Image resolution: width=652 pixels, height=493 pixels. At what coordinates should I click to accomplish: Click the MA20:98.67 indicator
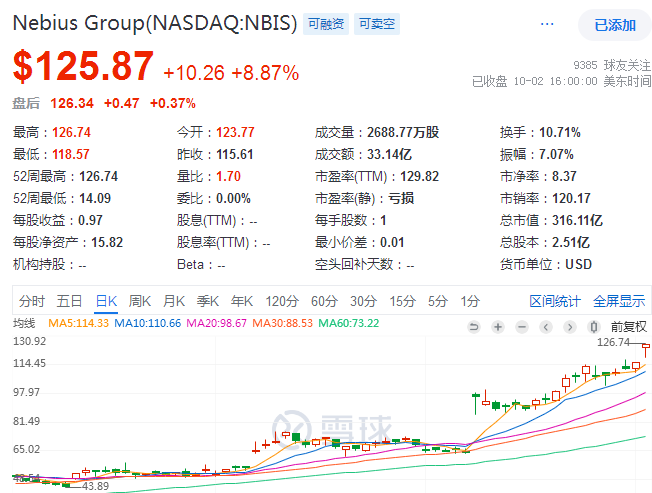217,323
